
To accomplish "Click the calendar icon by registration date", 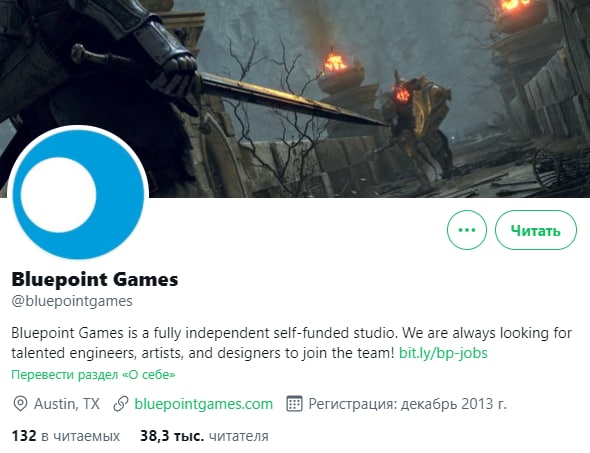I will 294,404.
